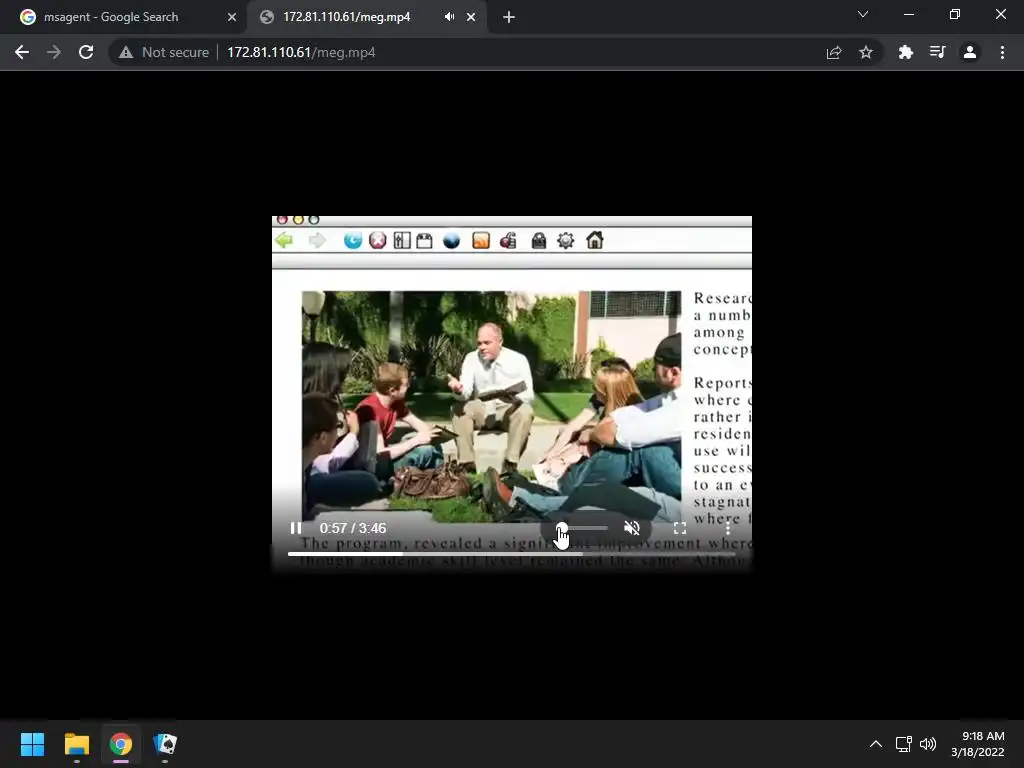The height and width of the screenshot is (768, 1024).
Task: Open the Solitaire cards taskbar app
Action: 165,744
